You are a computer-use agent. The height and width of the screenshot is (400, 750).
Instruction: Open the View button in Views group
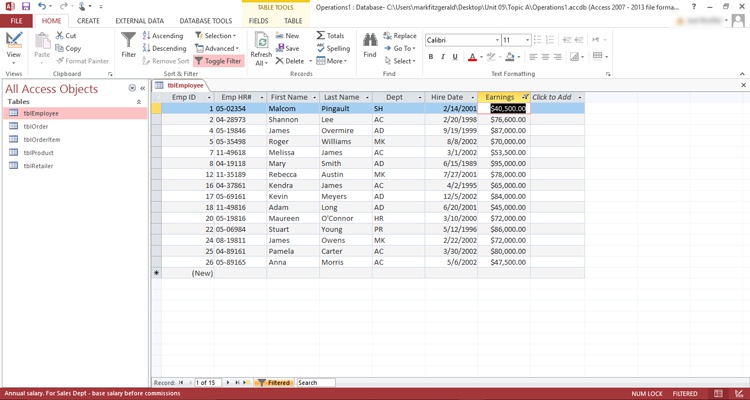coord(14,47)
